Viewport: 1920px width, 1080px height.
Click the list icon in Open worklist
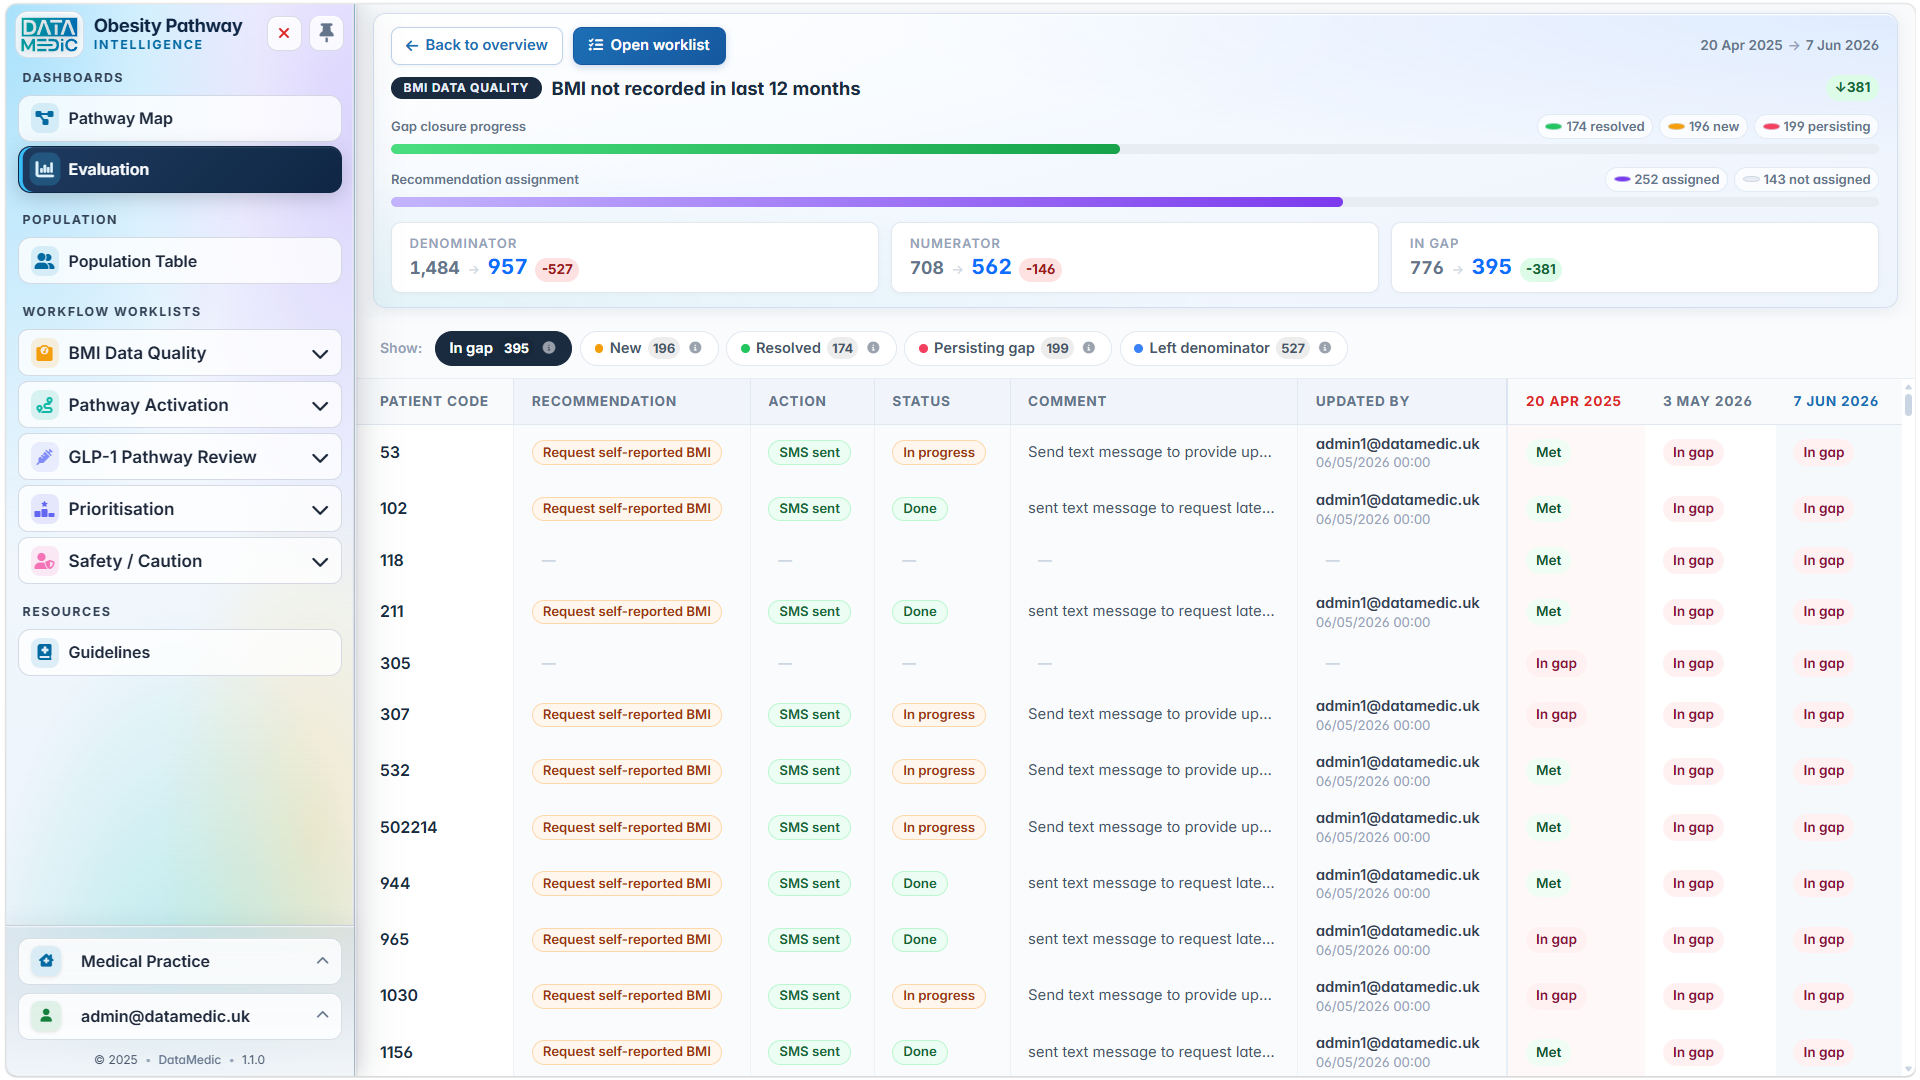pyautogui.click(x=595, y=45)
